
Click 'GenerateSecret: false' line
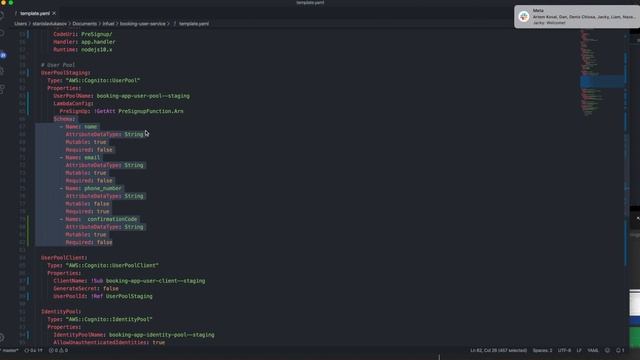(x=86, y=289)
